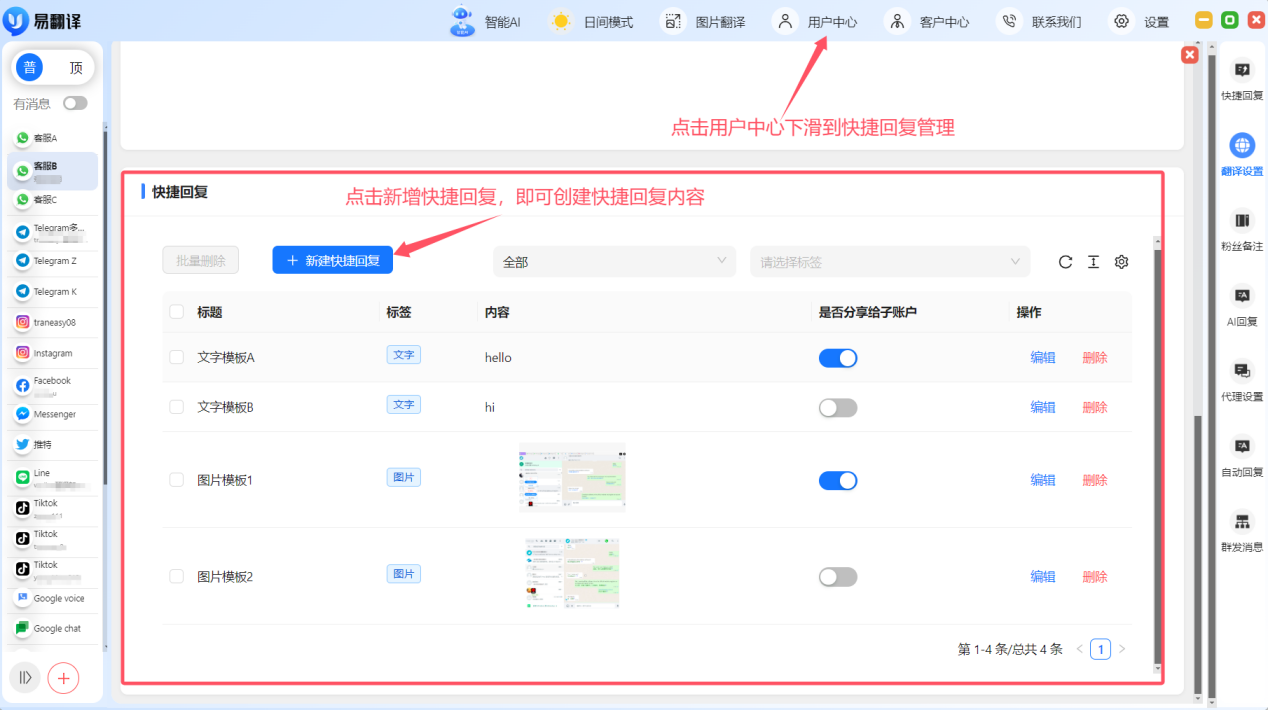1268x710 pixels.
Task: Click 编辑 link for 文字模板B
Action: coord(1043,408)
